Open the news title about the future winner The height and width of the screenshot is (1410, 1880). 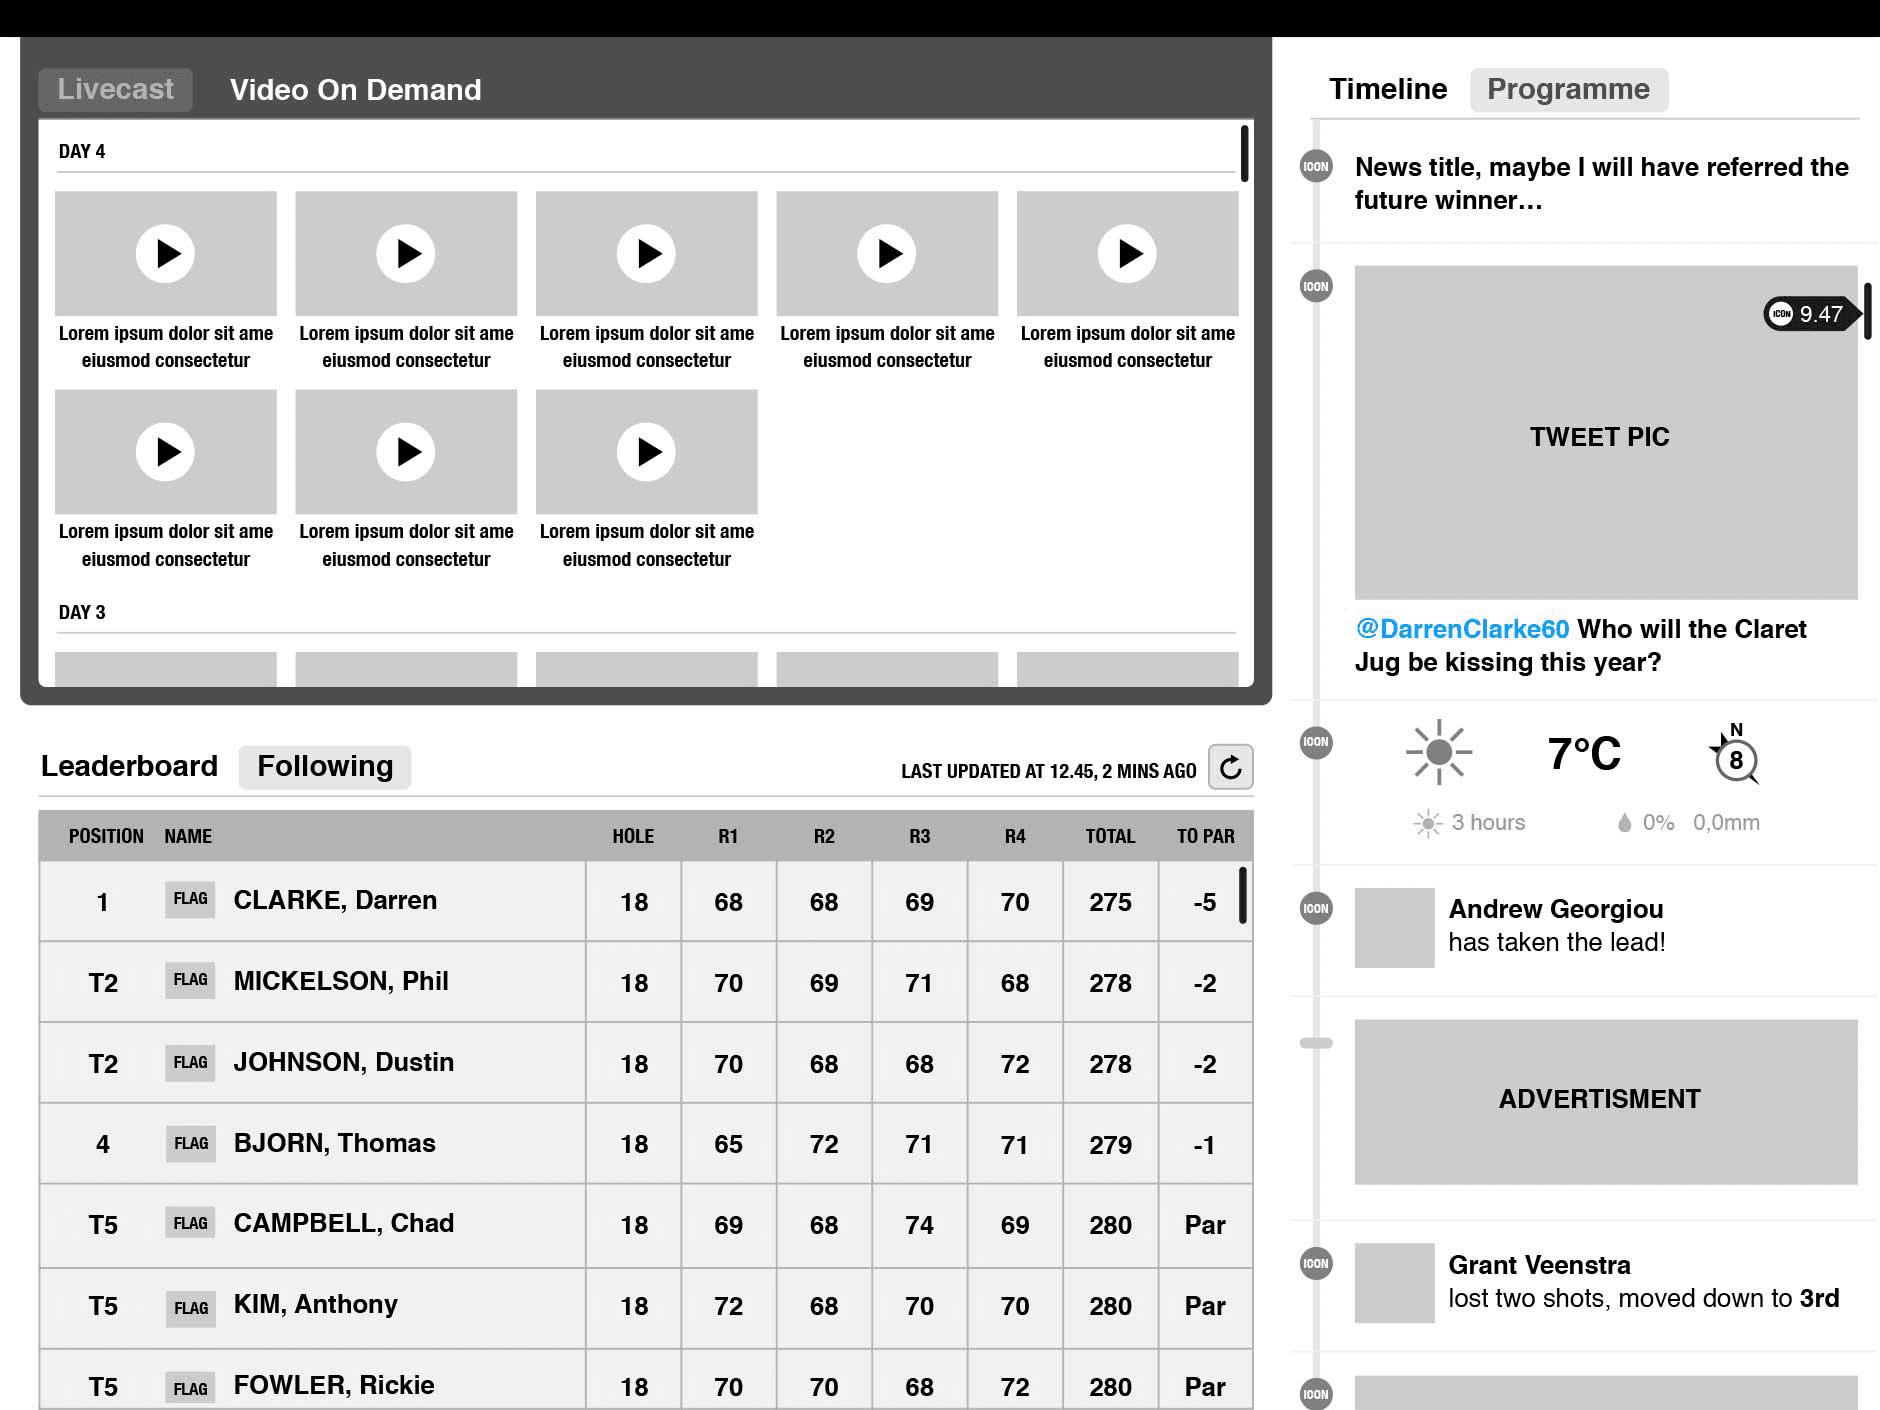pyautogui.click(x=1602, y=183)
